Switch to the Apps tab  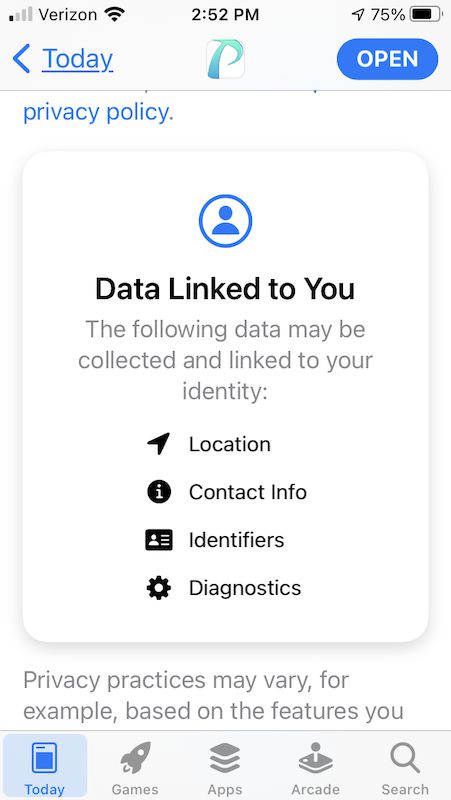click(225, 767)
